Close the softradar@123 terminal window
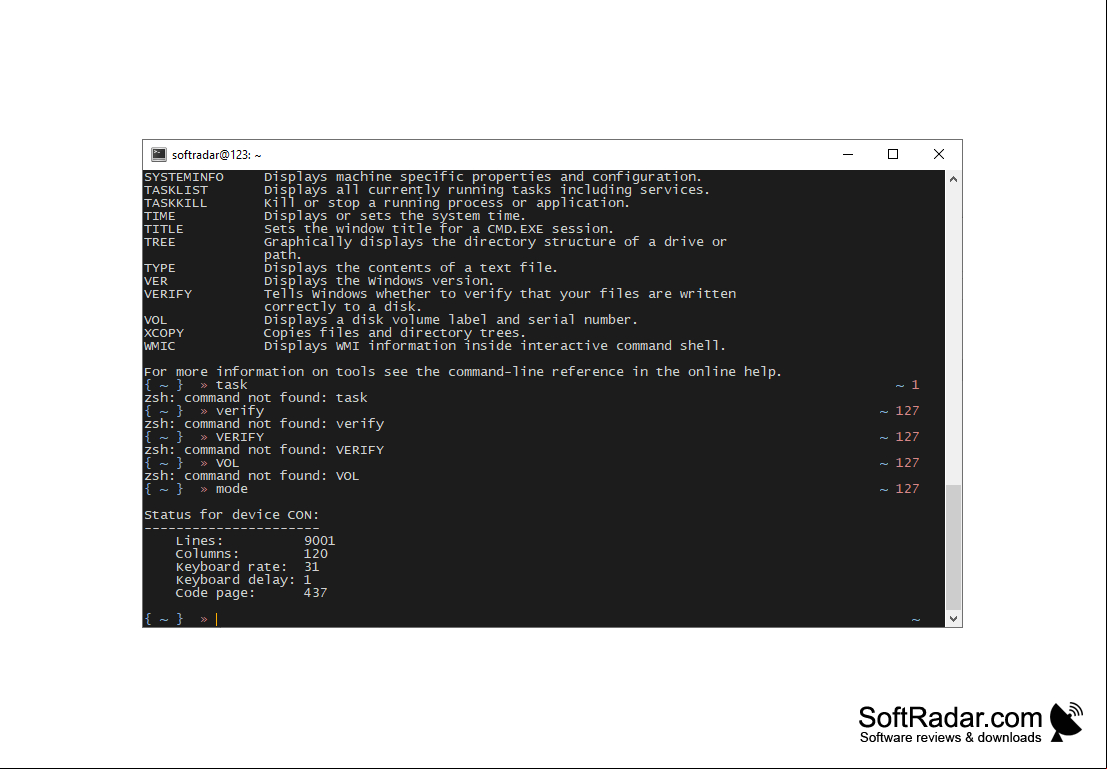The image size is (1107, 769). tap(939, 155)
